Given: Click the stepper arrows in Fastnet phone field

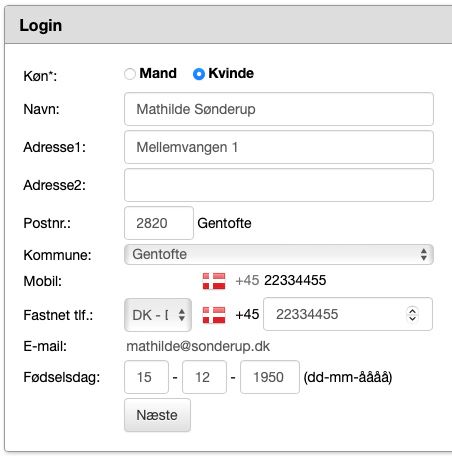Looking at the screenshot, I should pos(412,314).
